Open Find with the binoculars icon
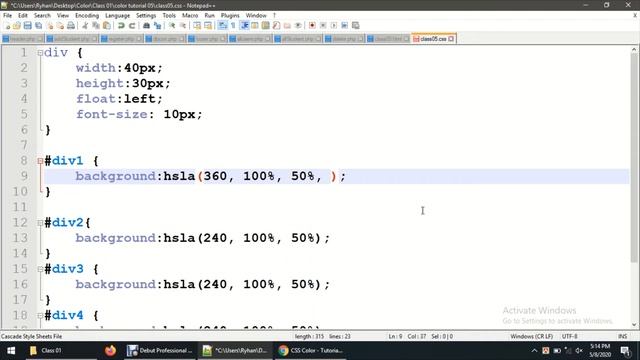640x360 pixels. point(146,26)
